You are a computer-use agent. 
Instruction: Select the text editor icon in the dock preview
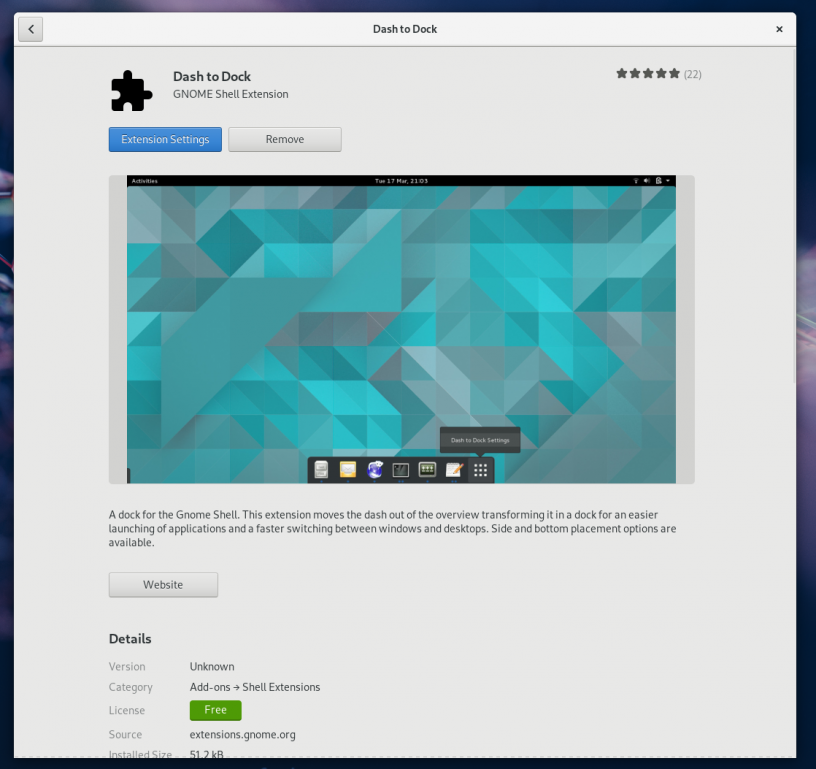(x=454, y=469)
